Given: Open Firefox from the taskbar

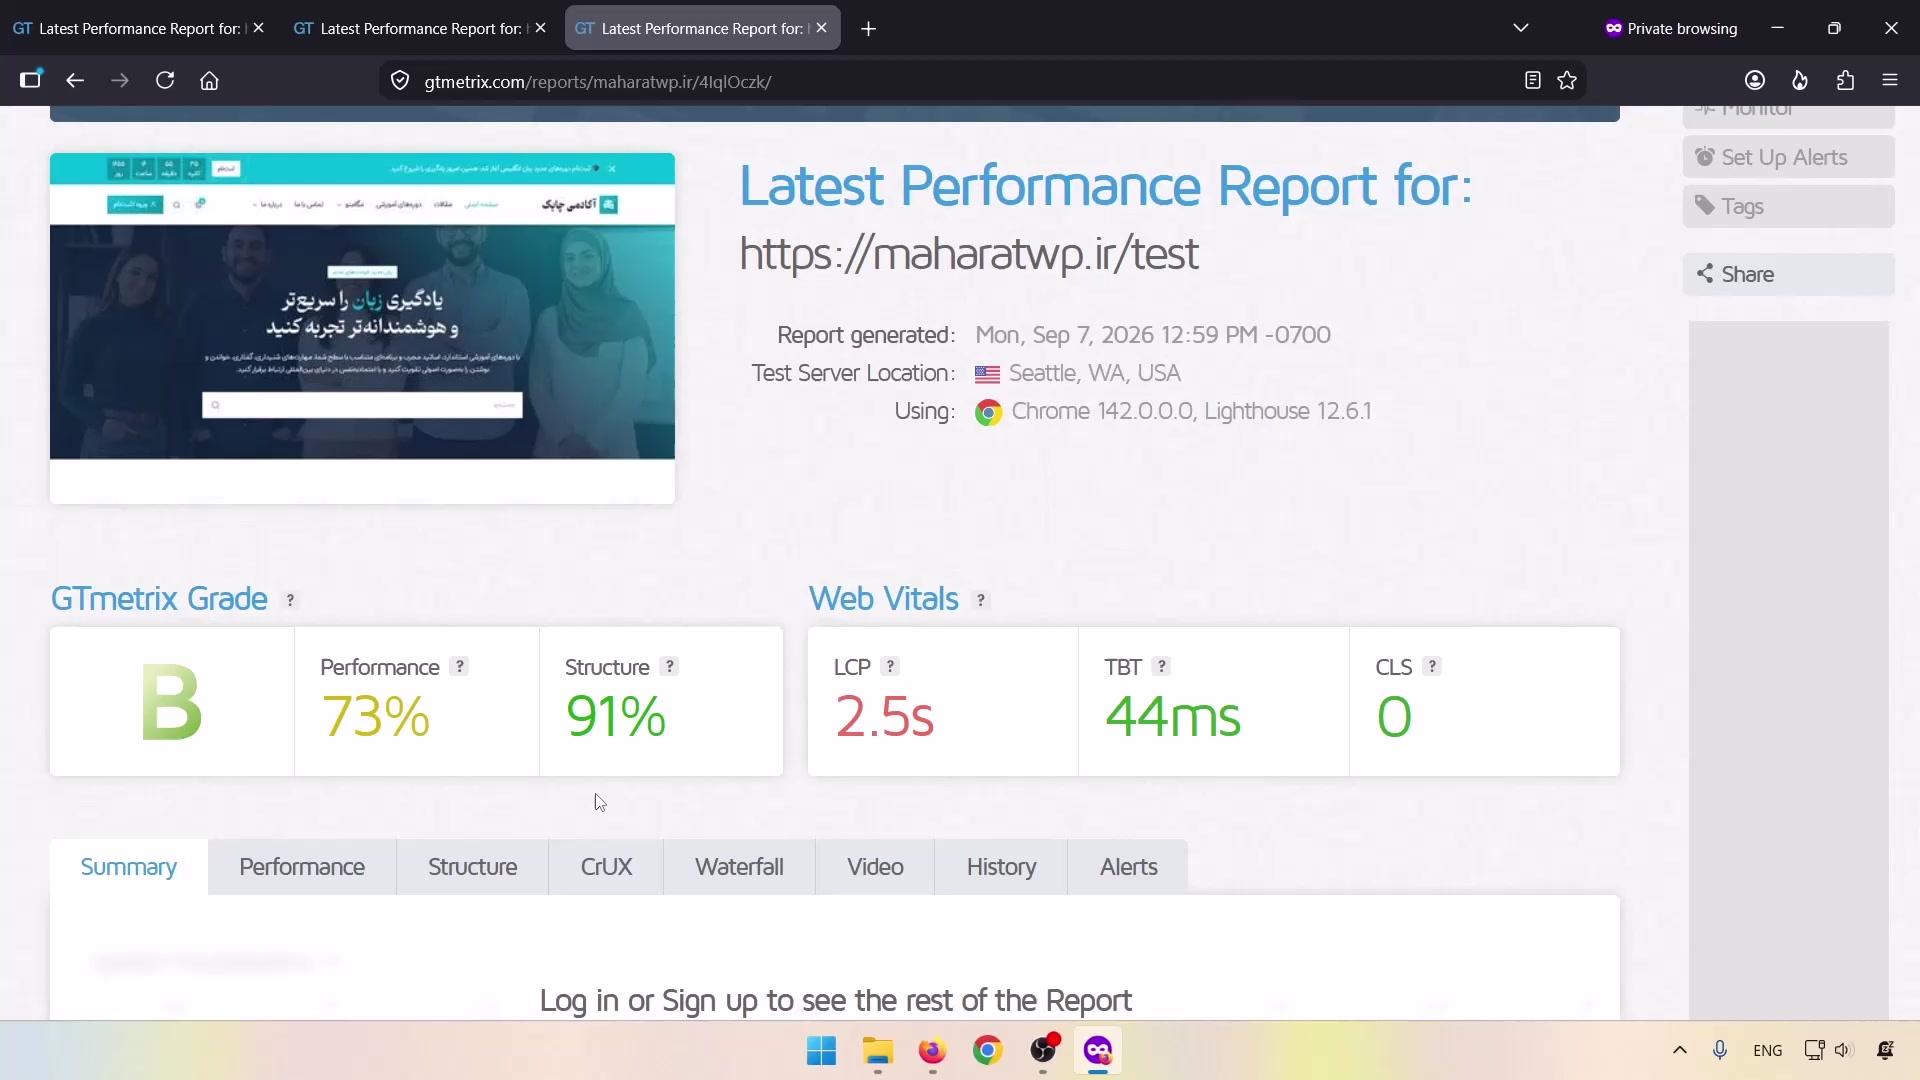Looking at the screenshot, I should click(x=932, y=1051).
